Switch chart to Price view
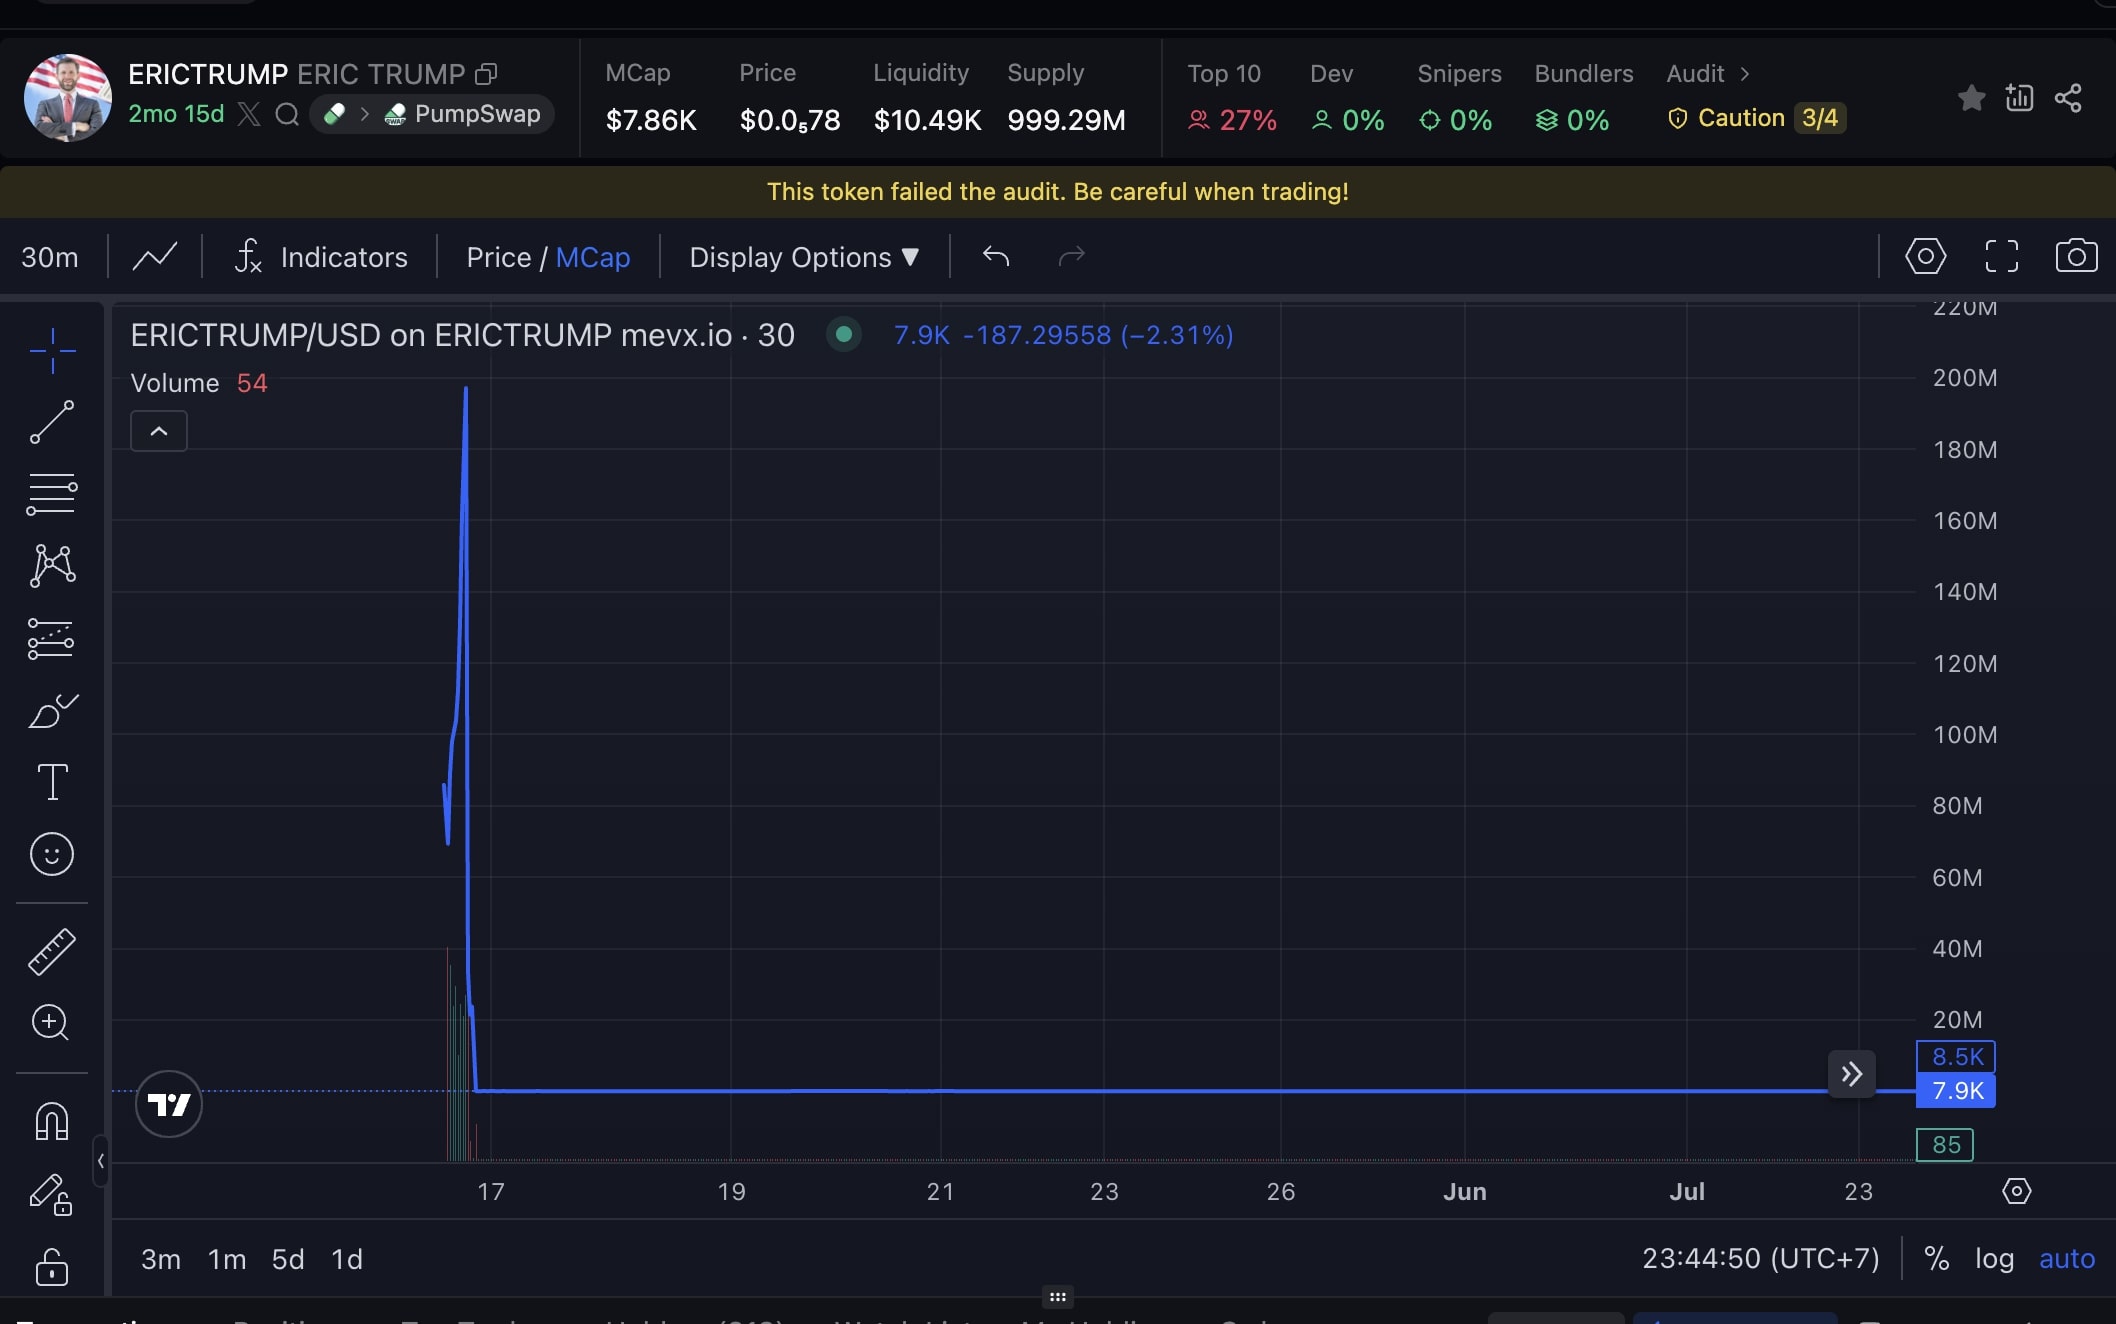This screenshot has width=2116, height=1324. click(x=498, y=257)
